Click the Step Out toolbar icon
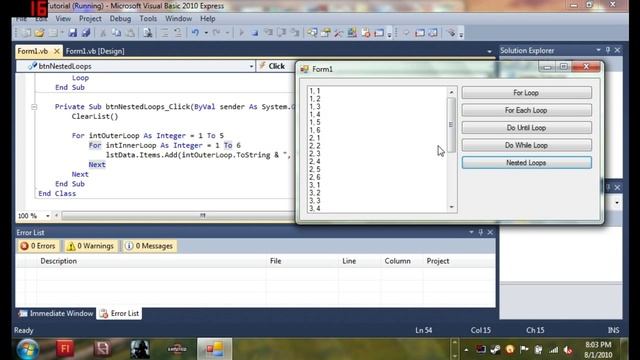The image size is (640, 360). pos(295,33)
